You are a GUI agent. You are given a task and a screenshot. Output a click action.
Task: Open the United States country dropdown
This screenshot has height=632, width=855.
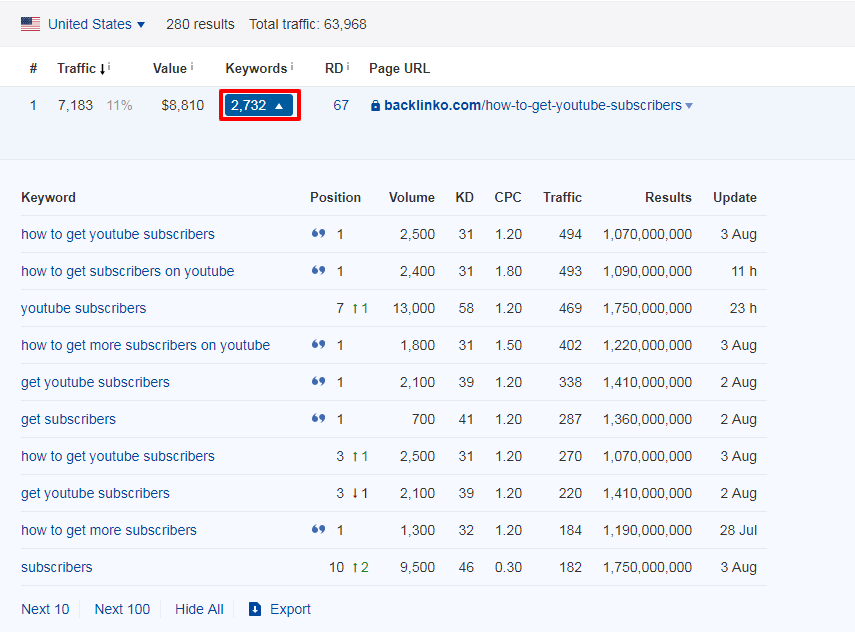(97, 25)
